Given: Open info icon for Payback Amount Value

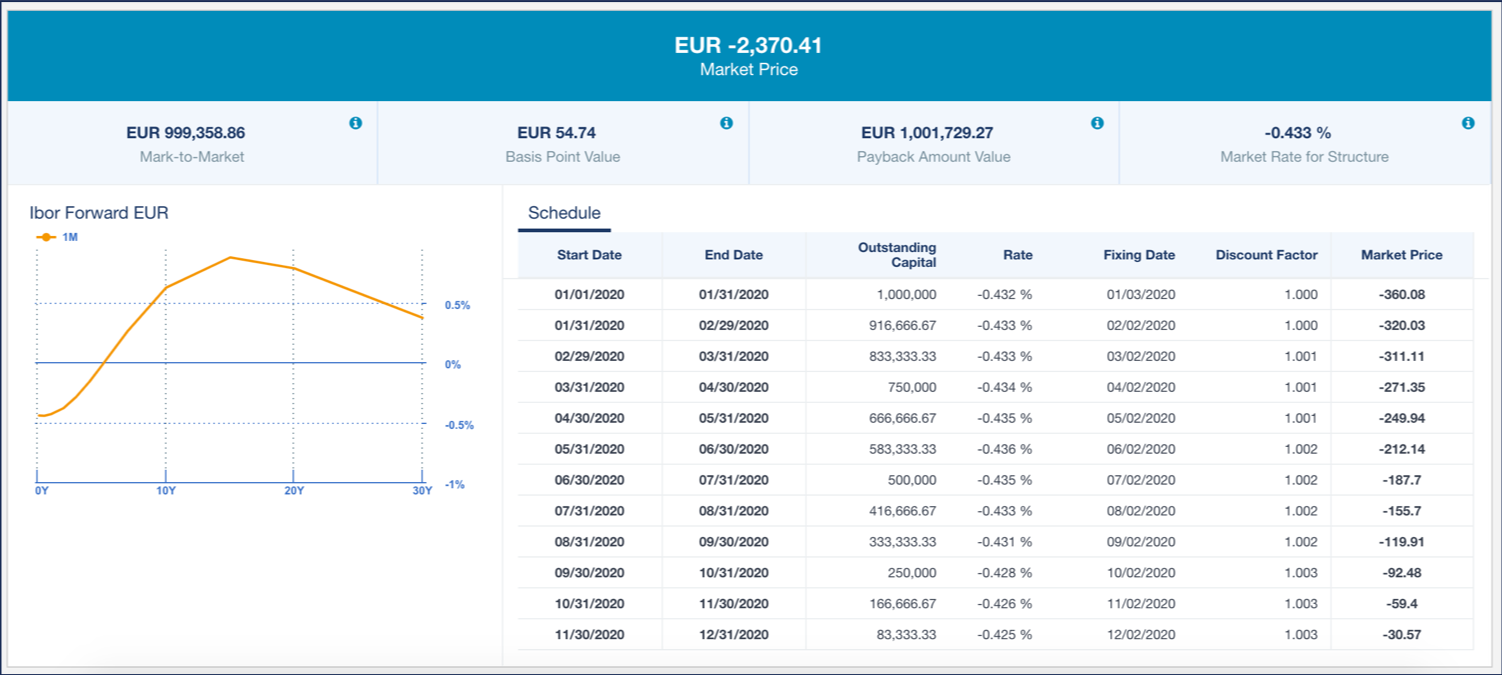Looking at the screenshot, I should 1097,123.
